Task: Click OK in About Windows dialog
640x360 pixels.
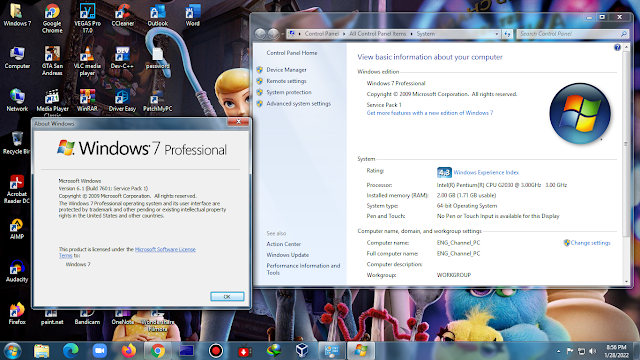Action: point(227,297)
